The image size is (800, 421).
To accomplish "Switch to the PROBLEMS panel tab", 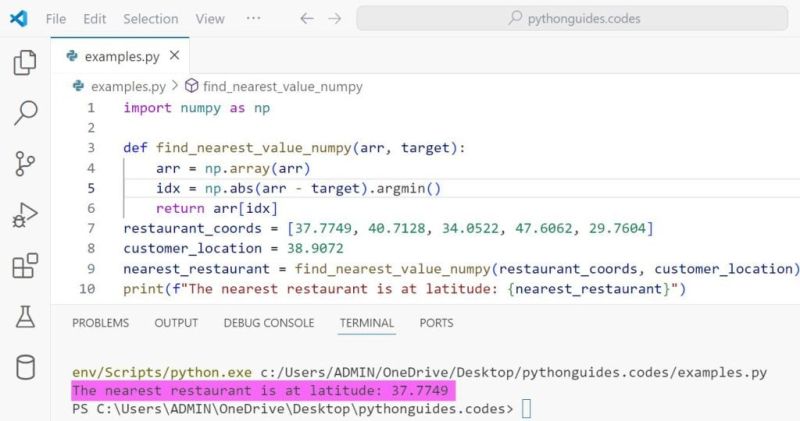I will (101, 323).
